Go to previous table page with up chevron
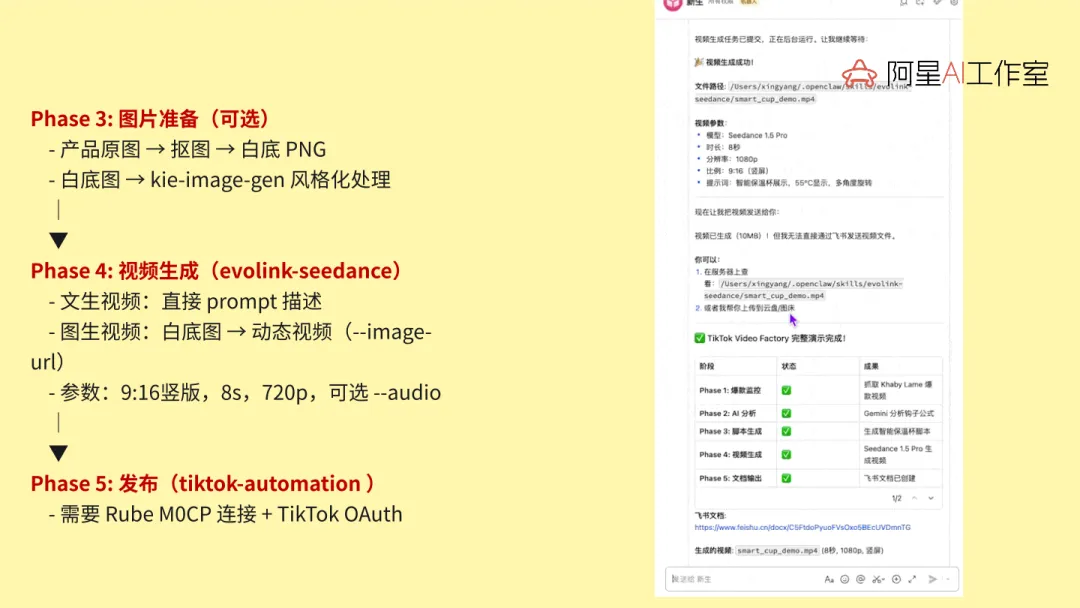Screen dimensions: 1080x608 (x=915, y=498)
